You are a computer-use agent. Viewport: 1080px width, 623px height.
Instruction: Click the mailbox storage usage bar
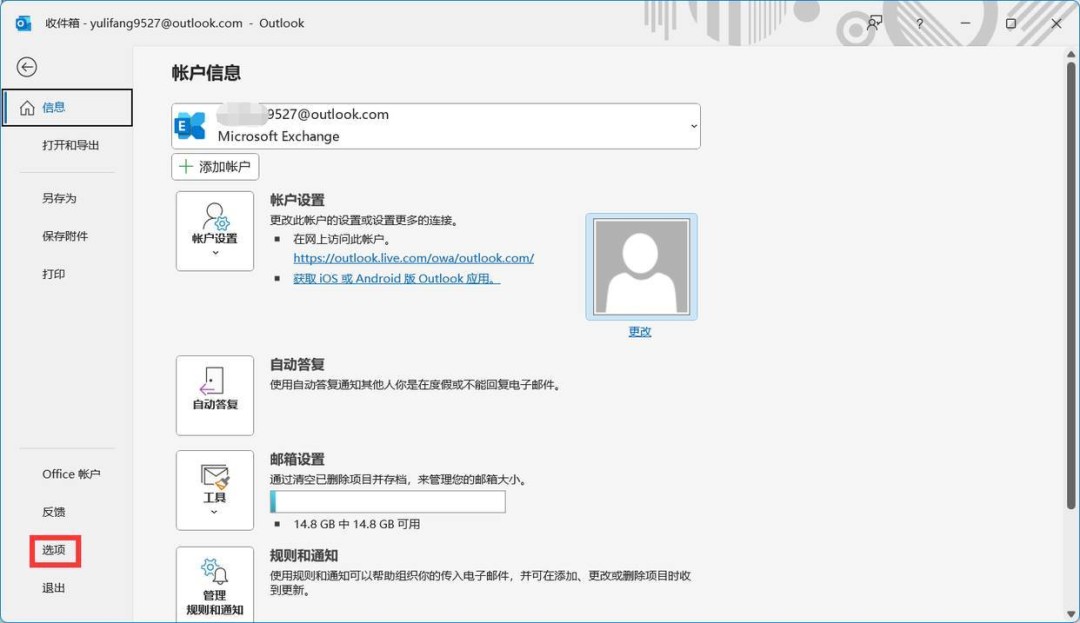click(386, 501)
